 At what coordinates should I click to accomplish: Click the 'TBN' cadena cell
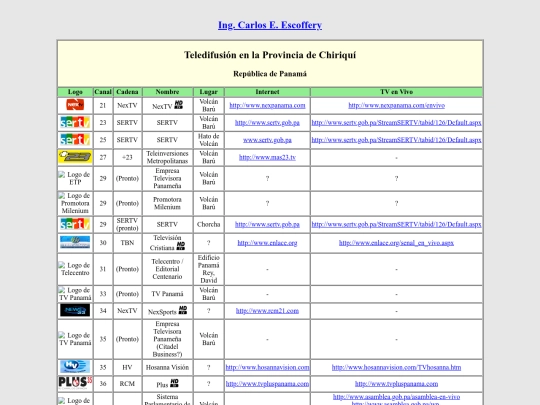(127, 243)
